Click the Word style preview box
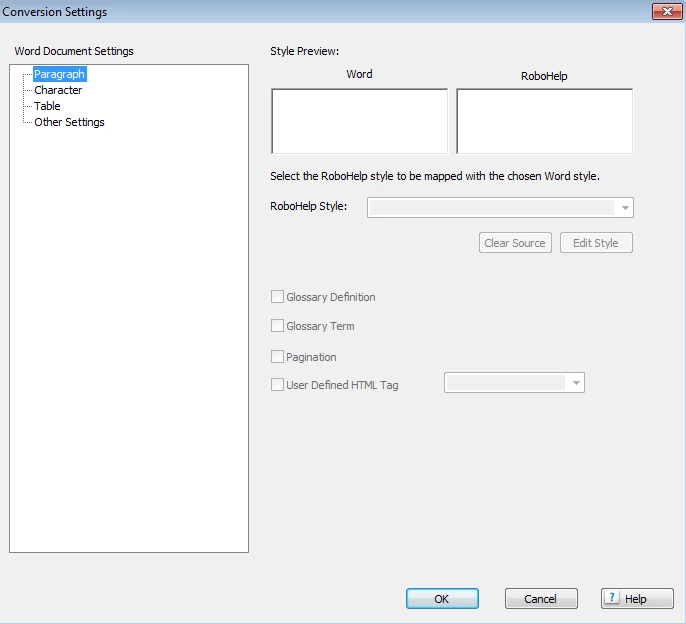686x624 pixels. coord(360,121)
